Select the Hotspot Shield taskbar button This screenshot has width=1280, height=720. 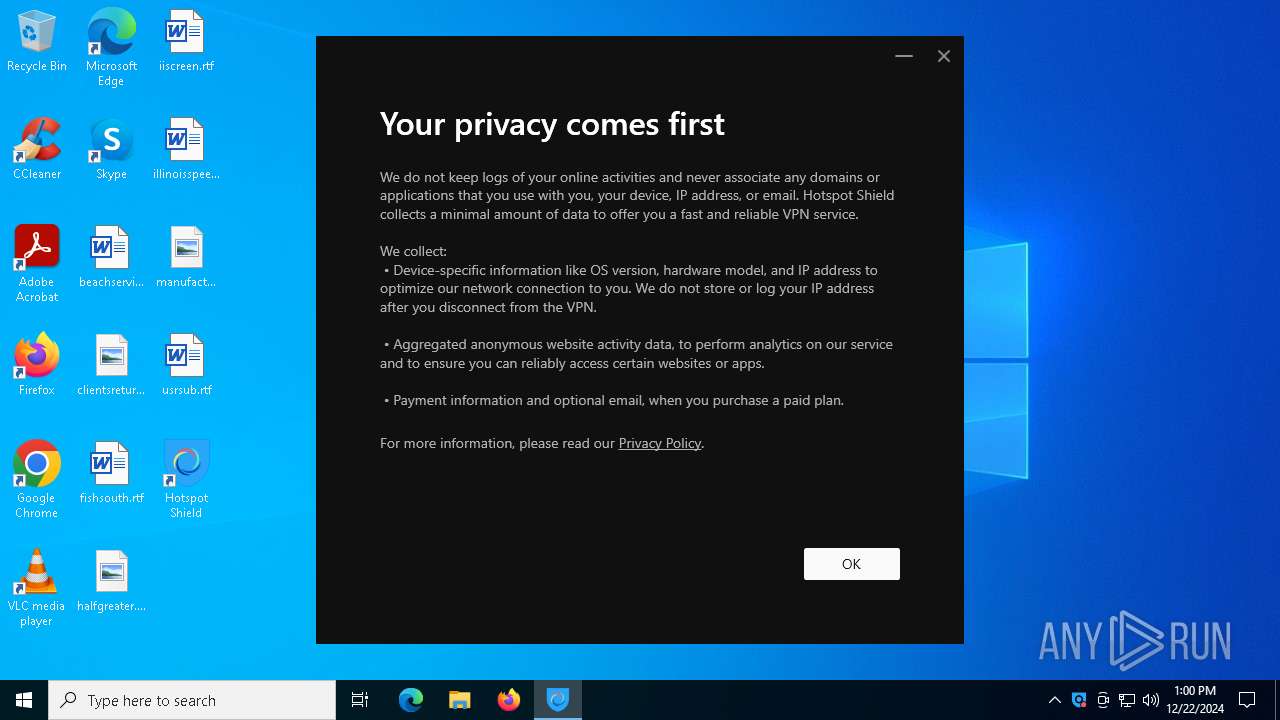pos(558,700)
